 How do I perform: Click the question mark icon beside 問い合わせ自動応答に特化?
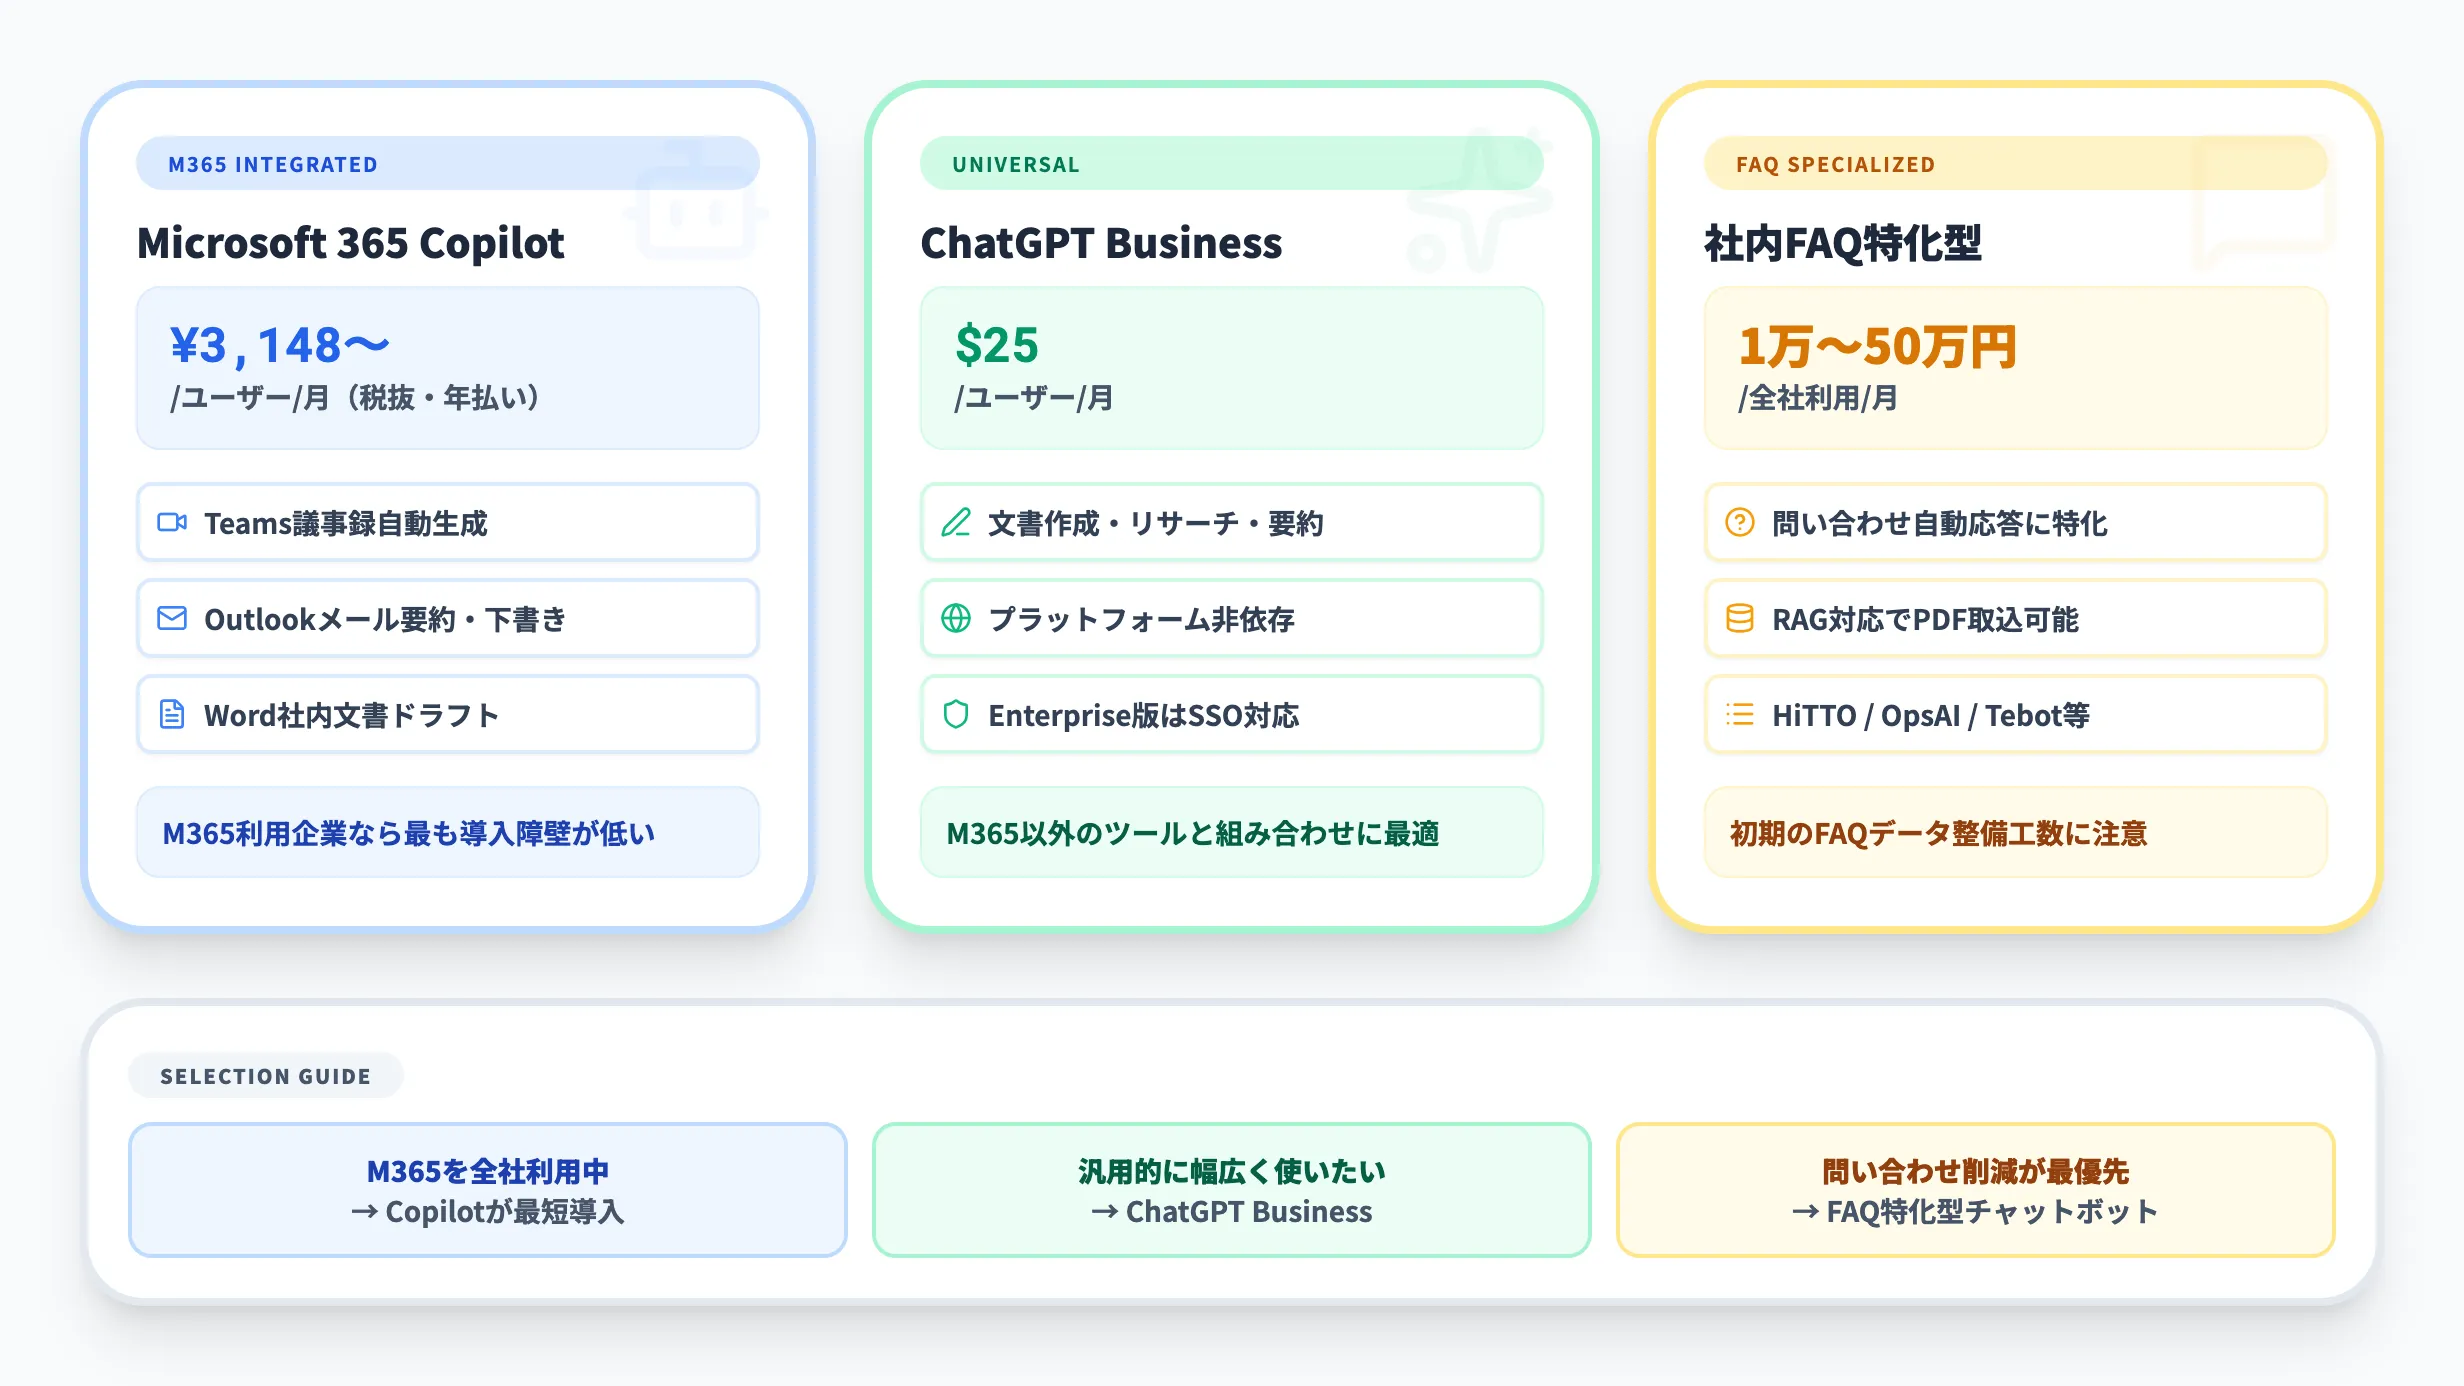(x=1740, y=522)
